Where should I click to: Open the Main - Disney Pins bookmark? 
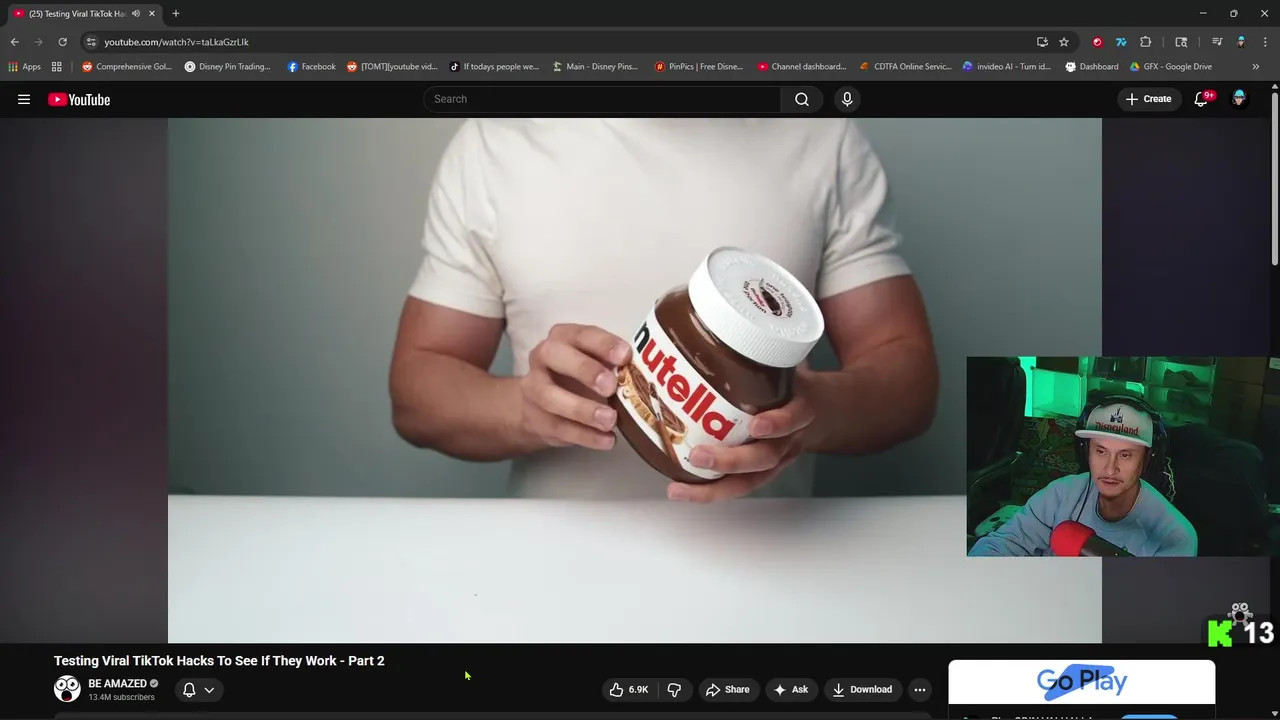point(596,67)
